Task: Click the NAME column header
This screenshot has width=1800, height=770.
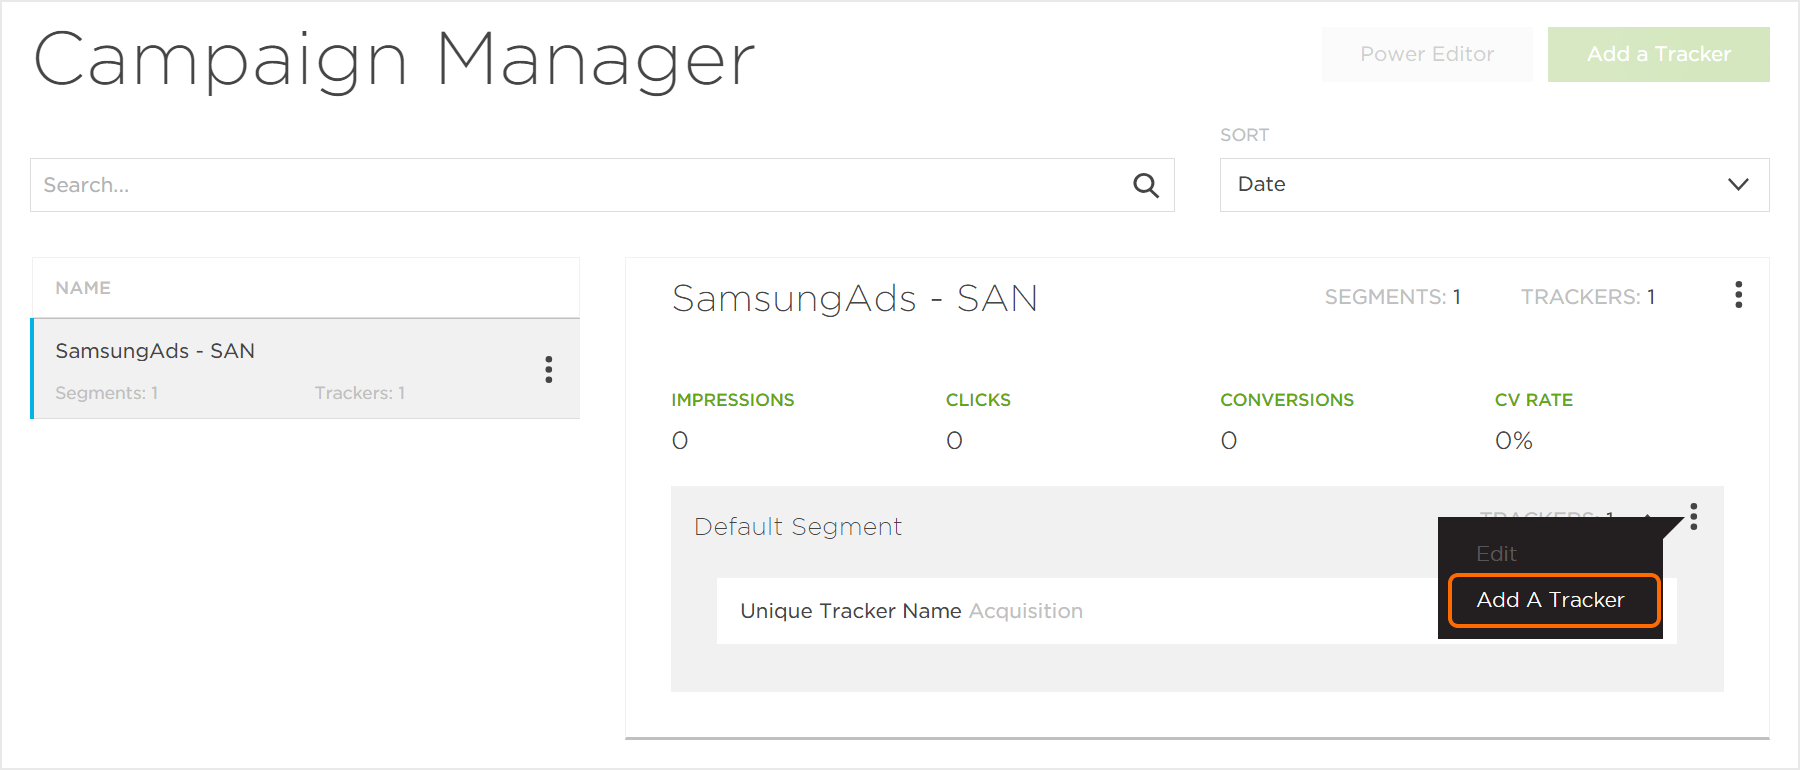Action: click(x=83, y=288)
